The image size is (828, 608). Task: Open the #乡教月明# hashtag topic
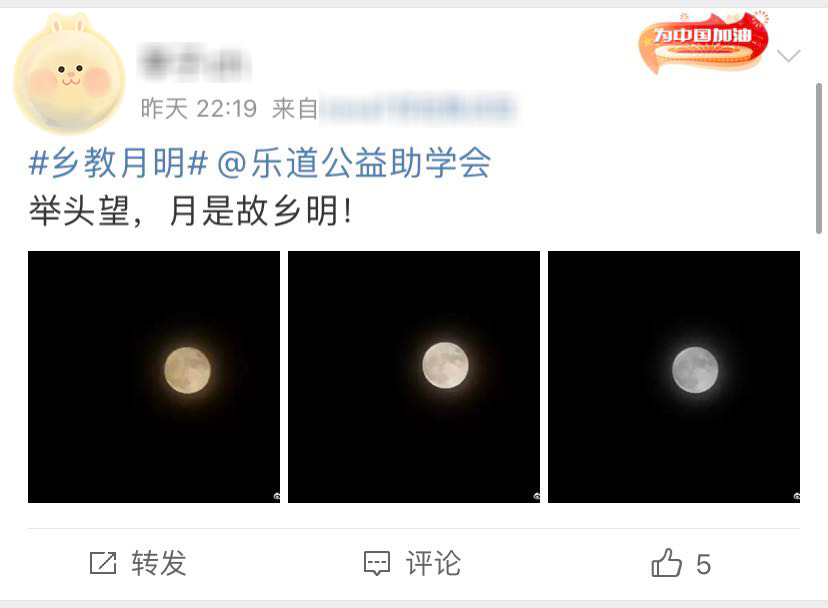click(118, 163)
